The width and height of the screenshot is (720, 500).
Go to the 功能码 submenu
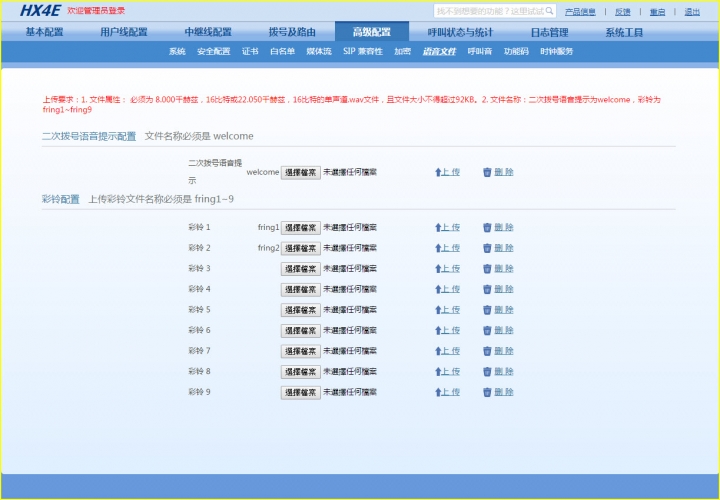pyautogui.click(x=516, y=51)
